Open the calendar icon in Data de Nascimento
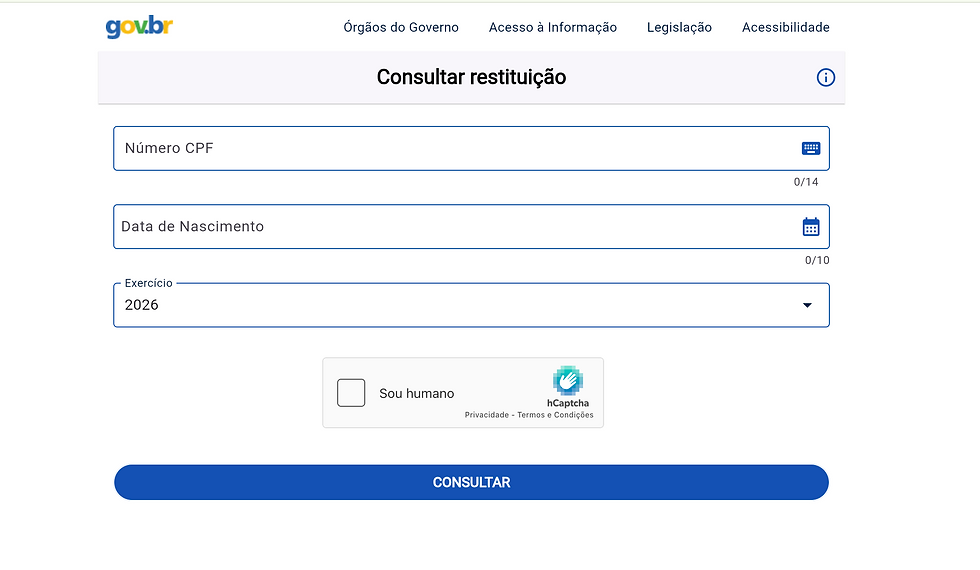 click(x=811, y=226)
